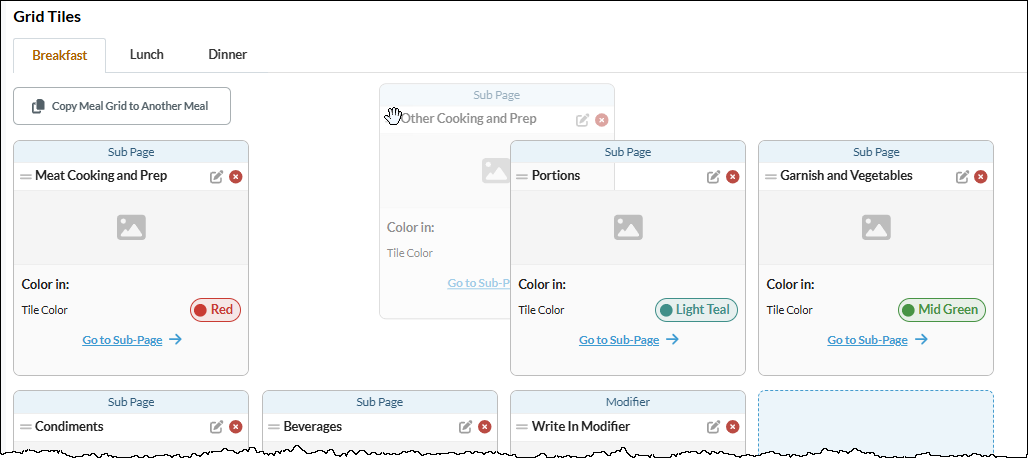This screenshot has width=1028, height=458.
Task: Open edit for the Condiments tile
Action: click(x=216, y=427)
